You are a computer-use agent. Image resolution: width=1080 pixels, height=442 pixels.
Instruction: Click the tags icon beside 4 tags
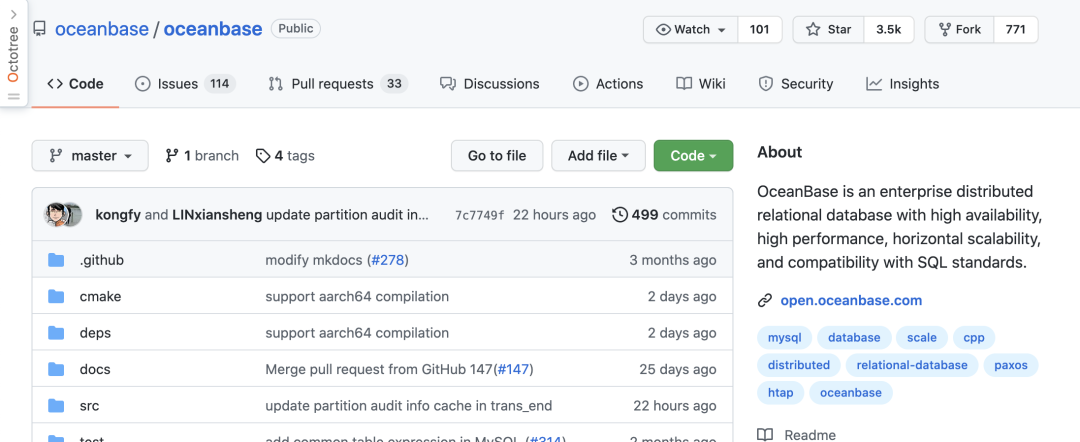coord(263,156)
